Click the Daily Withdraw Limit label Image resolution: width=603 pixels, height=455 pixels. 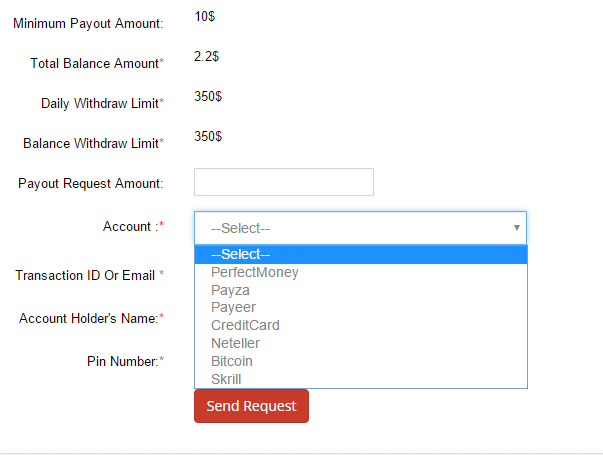point(102,103)
